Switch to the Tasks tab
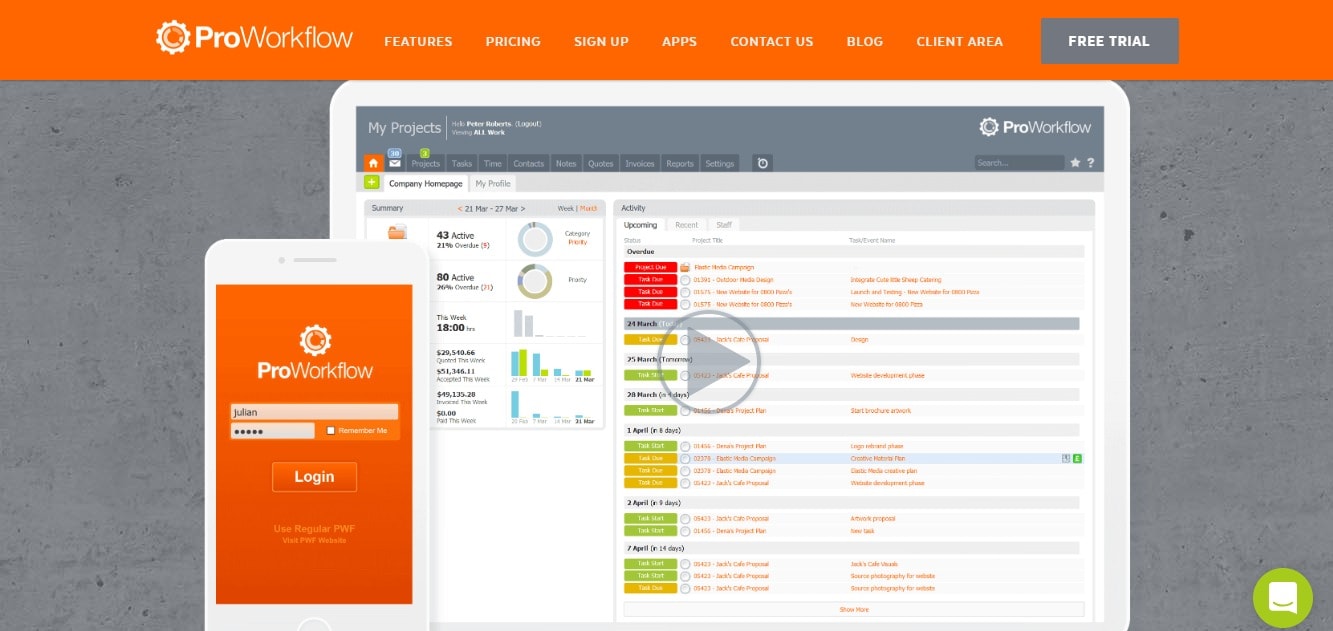 click(x=462, y=163)
